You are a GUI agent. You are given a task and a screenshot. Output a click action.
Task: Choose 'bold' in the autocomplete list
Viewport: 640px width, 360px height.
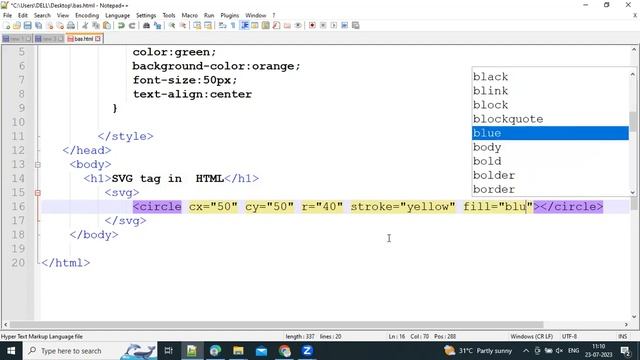tap(550, 161)
